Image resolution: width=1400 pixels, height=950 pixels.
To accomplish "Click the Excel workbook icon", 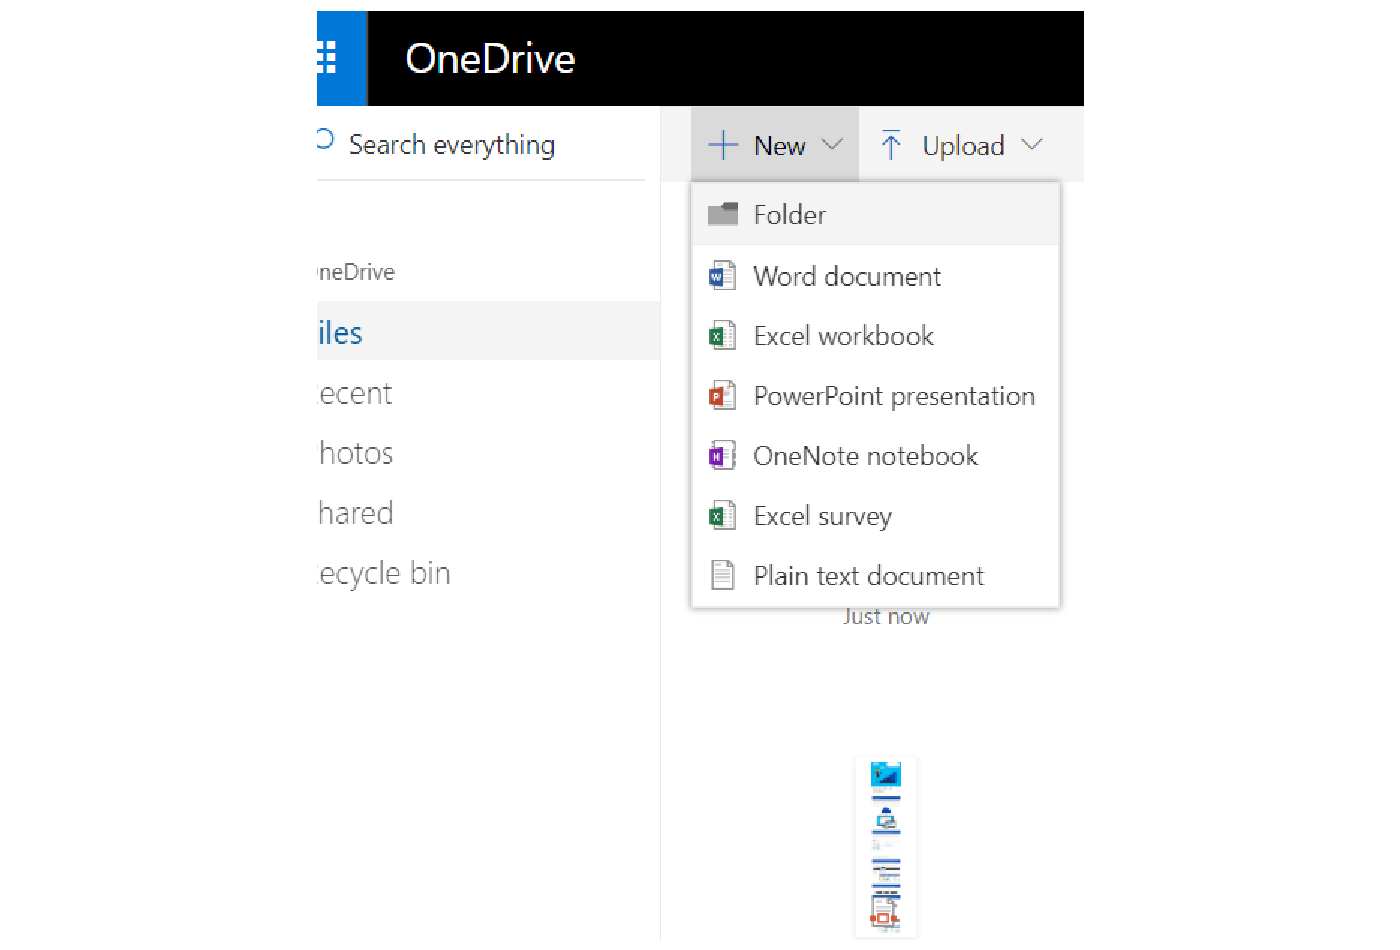I will click(722, 336).
